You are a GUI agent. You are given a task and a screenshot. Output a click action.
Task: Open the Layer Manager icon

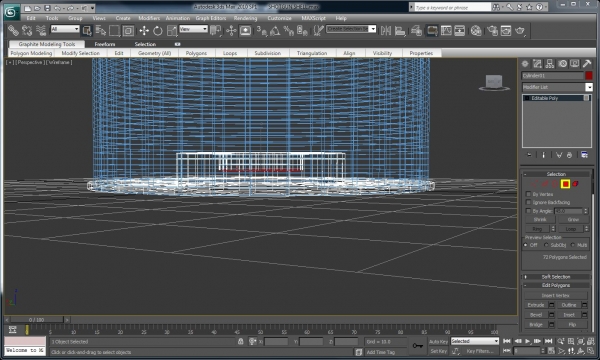pos(416,30)
